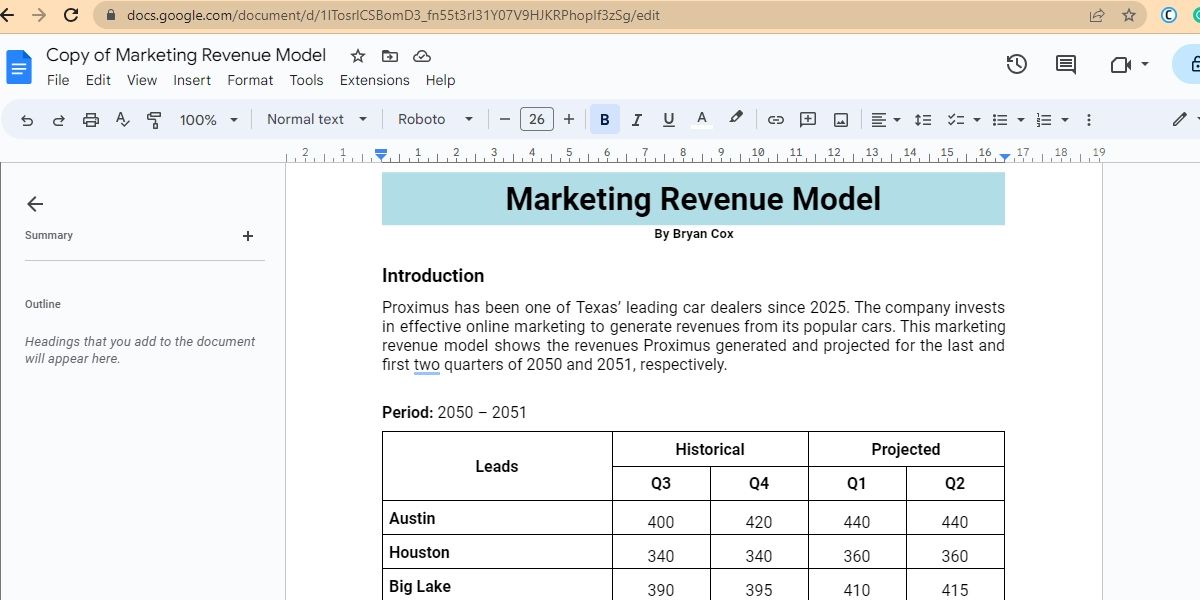This screenshot has height=600, width=1200.
Task: Click the font size field showing 26
Action: click(x=537, y=119)
